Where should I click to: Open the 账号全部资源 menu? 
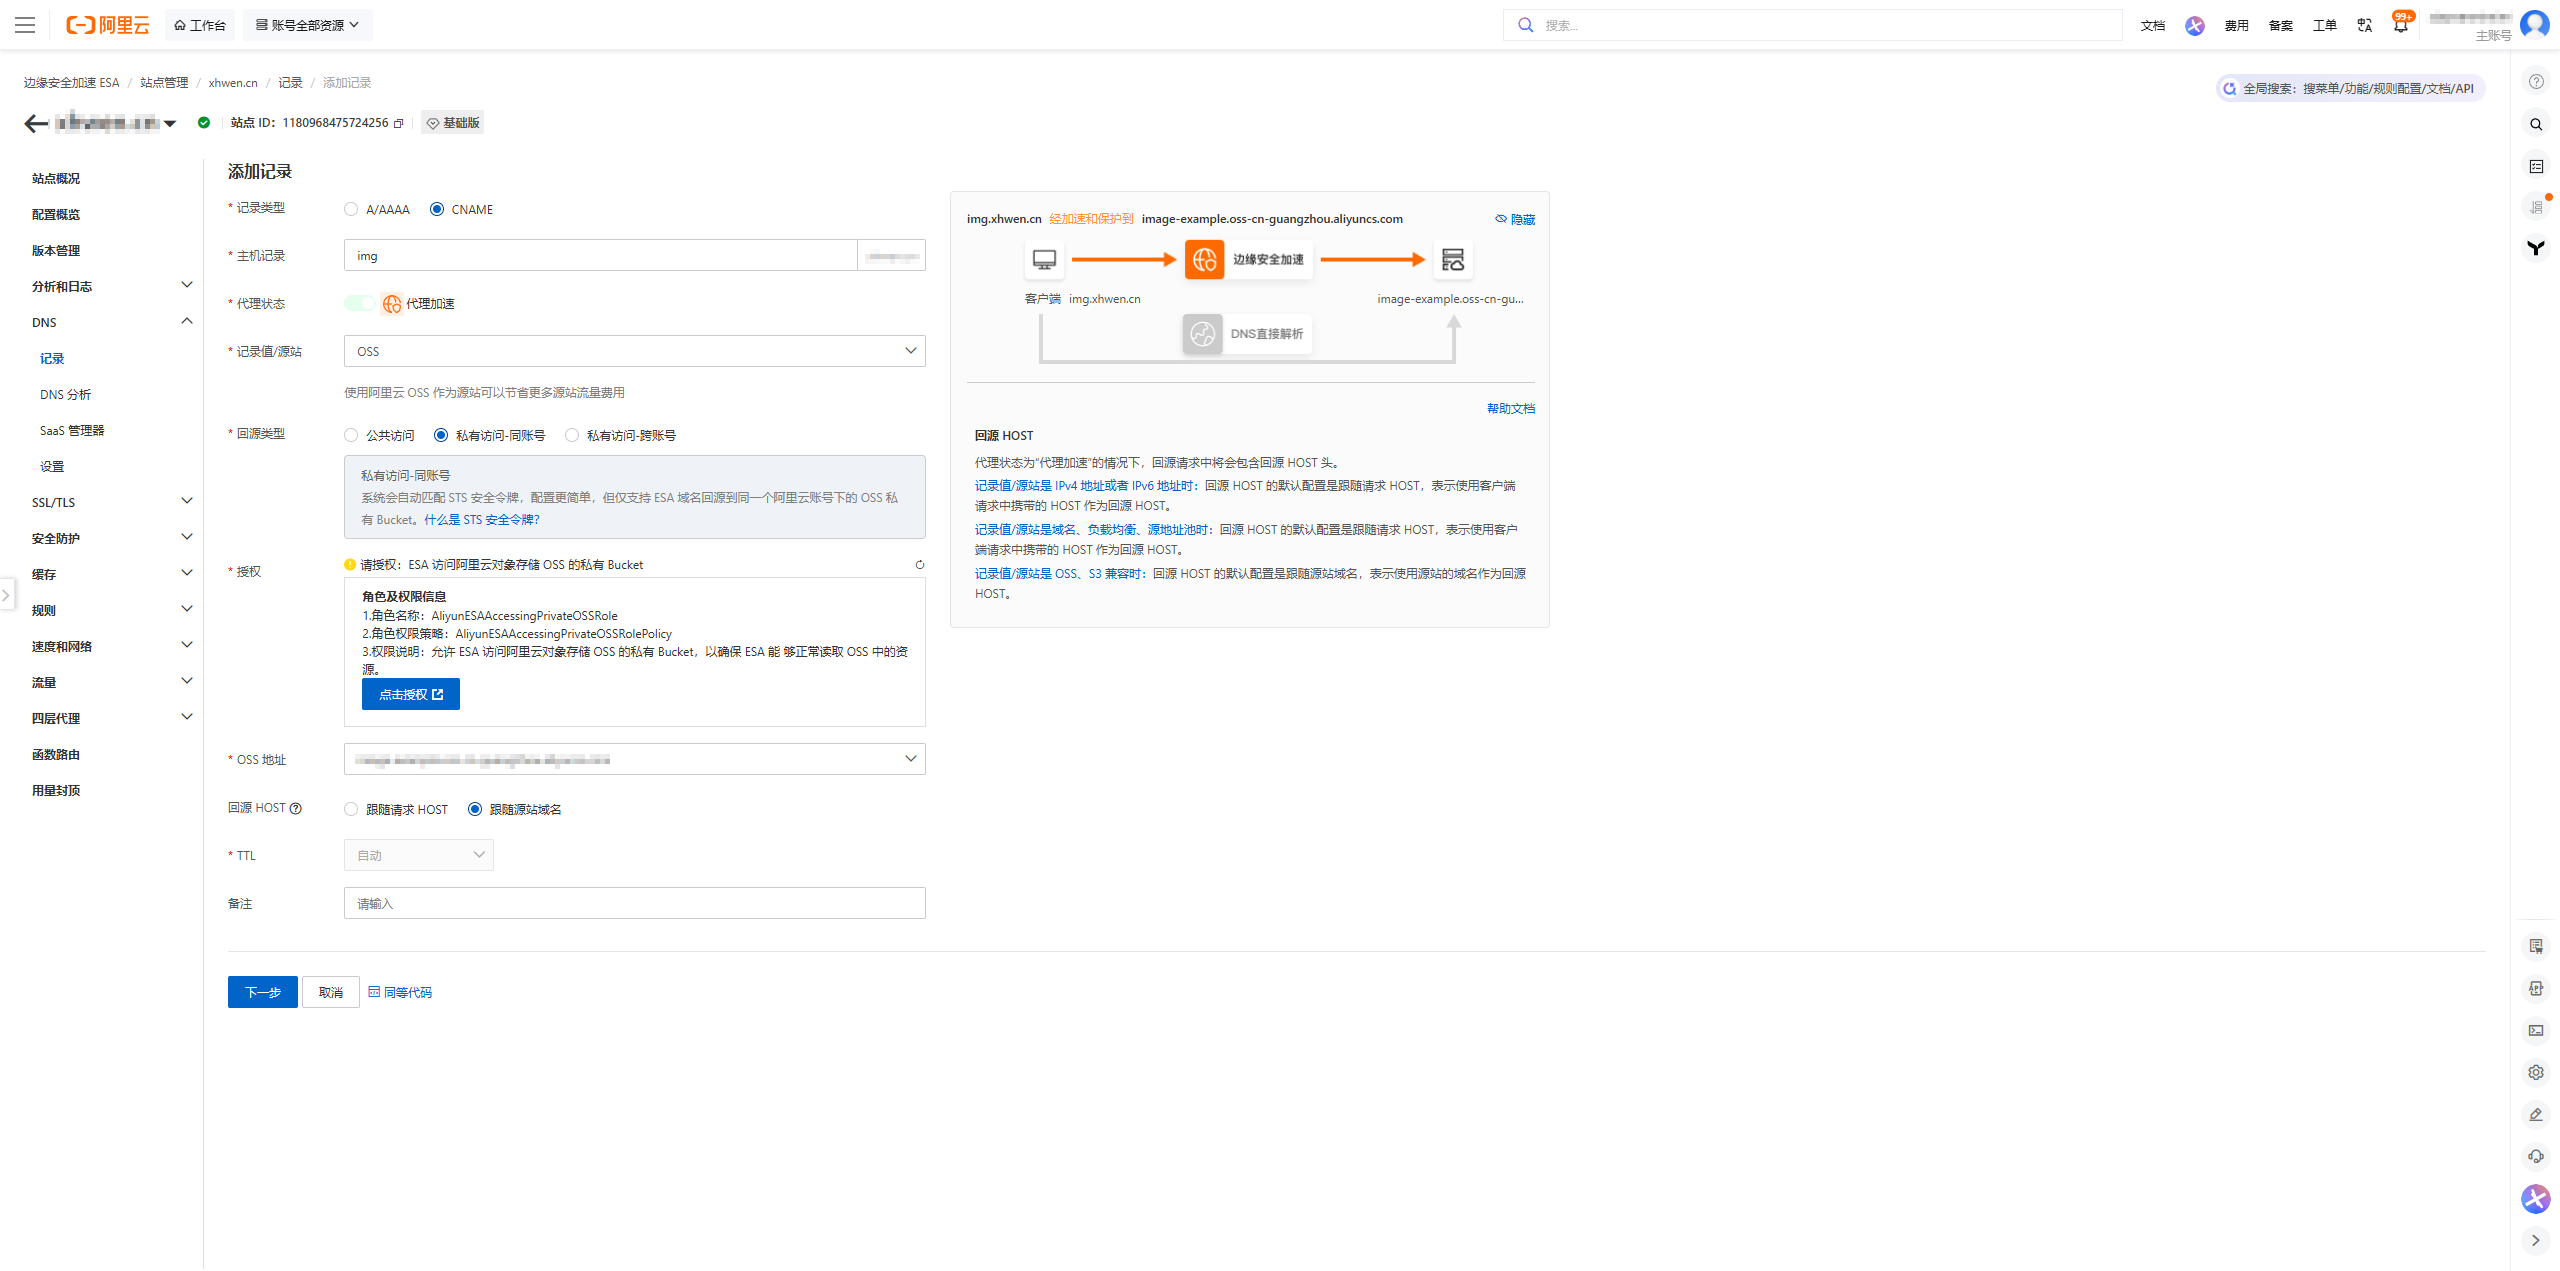[307, 25]
